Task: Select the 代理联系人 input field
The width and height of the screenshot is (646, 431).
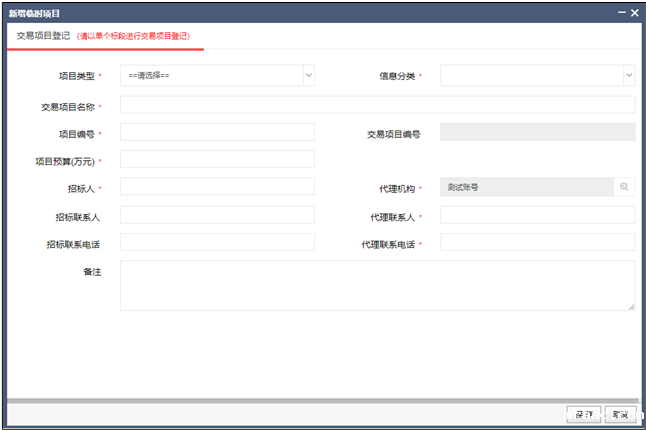Action: coord(537,215)
